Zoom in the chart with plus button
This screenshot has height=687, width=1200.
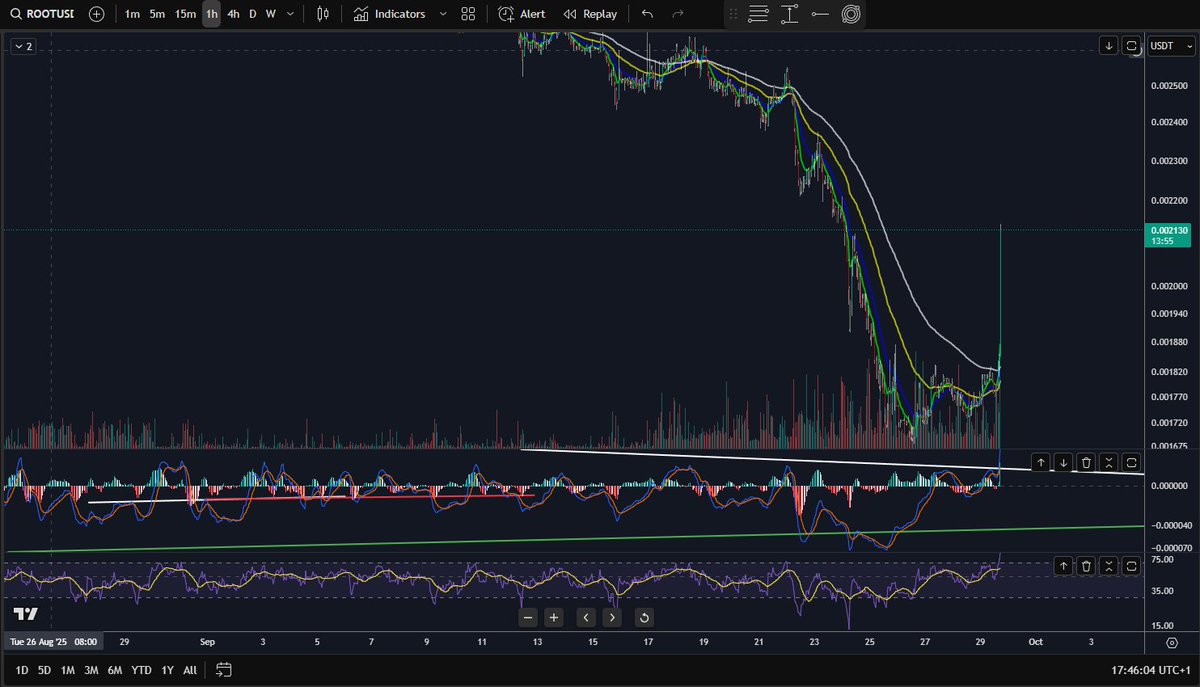point(553,617)
